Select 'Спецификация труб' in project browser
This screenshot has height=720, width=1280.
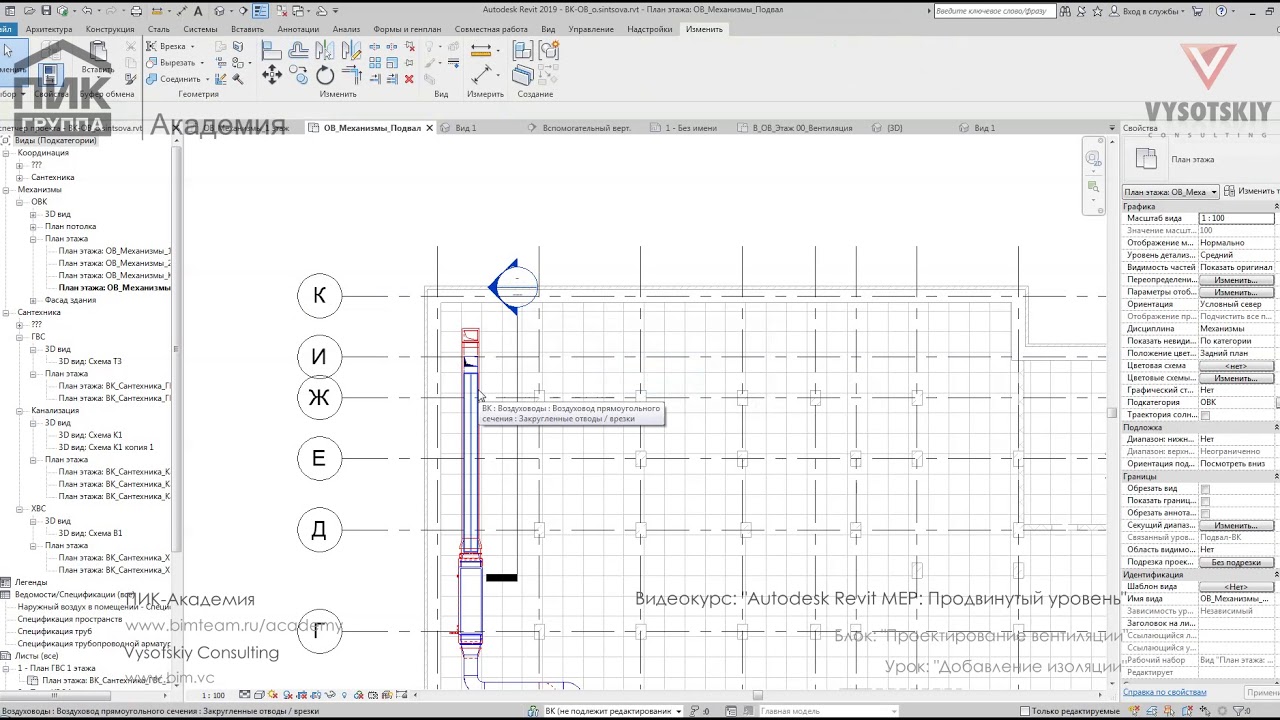pos(54,632)
